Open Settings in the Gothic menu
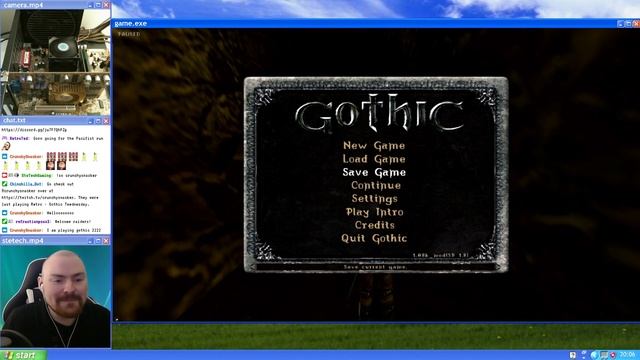The width and height of the screenshot is (640, 360). click(375, 199)
